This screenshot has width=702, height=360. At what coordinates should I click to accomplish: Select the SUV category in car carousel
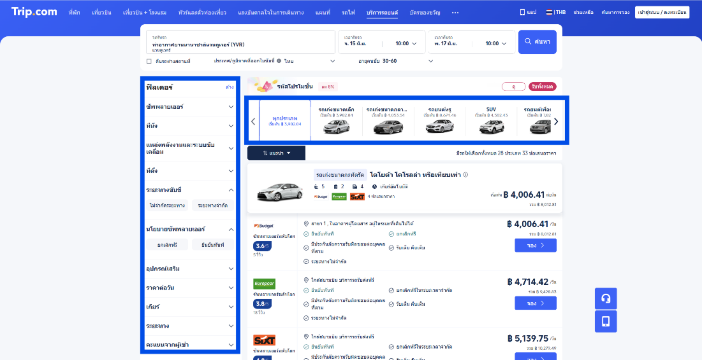(x=491, y=120)
